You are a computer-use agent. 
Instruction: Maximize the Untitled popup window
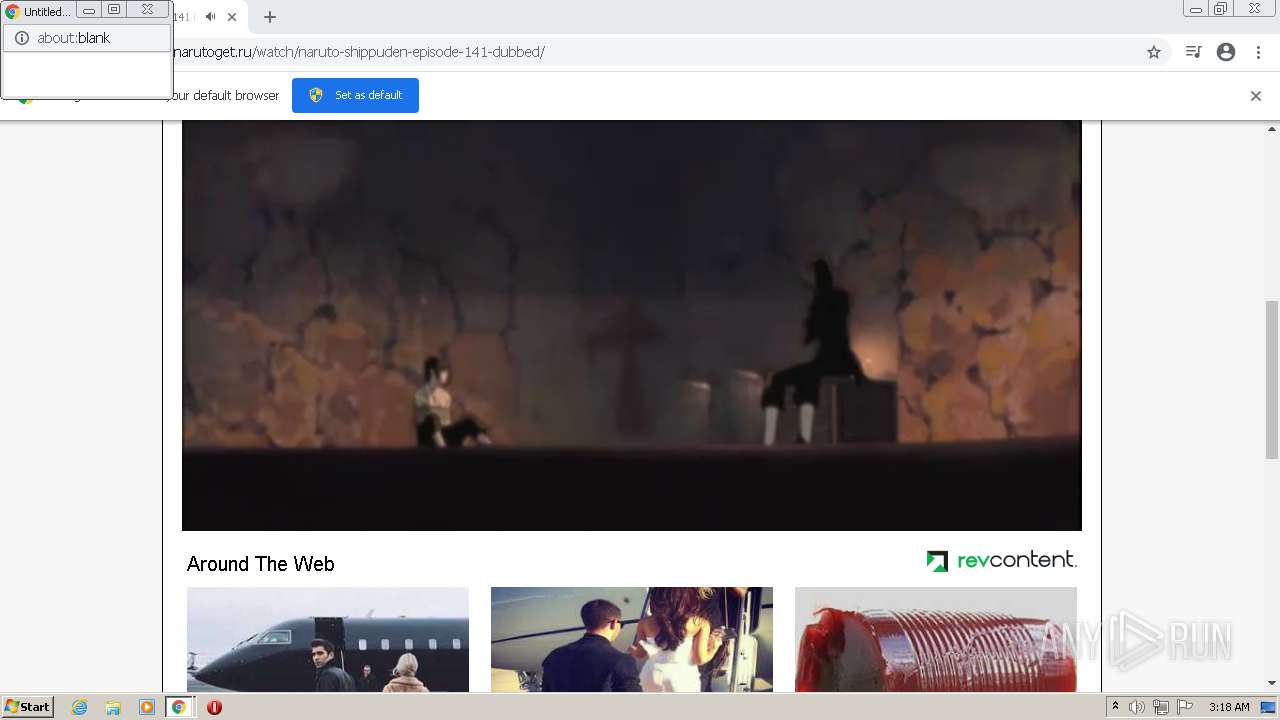tap(114, 9)
